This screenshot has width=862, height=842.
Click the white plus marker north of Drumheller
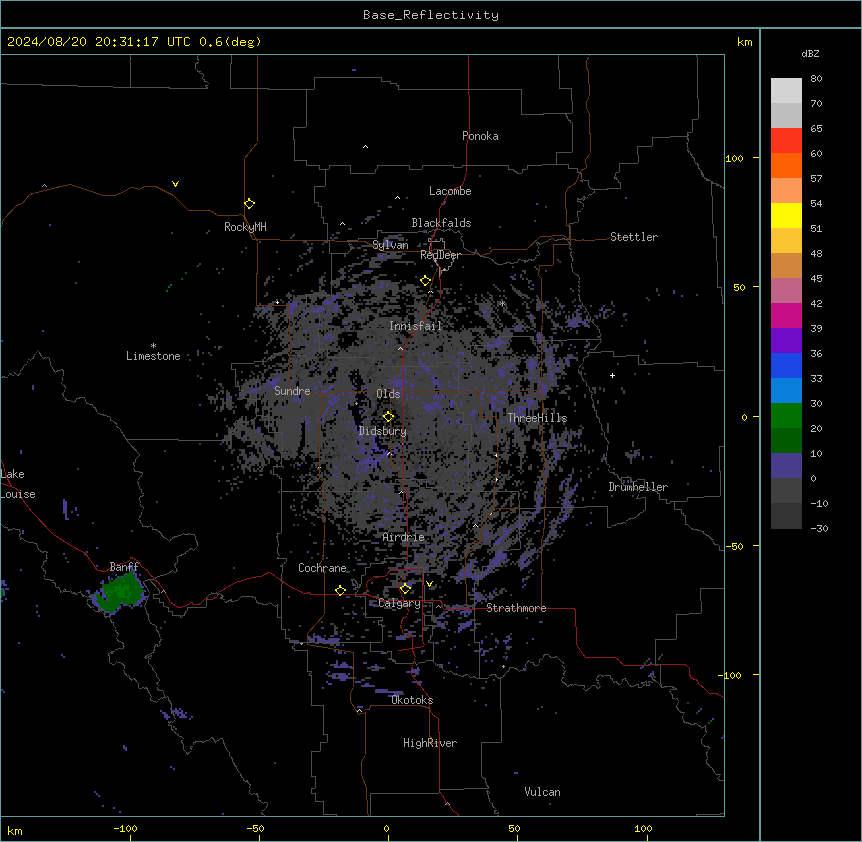point(612,375)
